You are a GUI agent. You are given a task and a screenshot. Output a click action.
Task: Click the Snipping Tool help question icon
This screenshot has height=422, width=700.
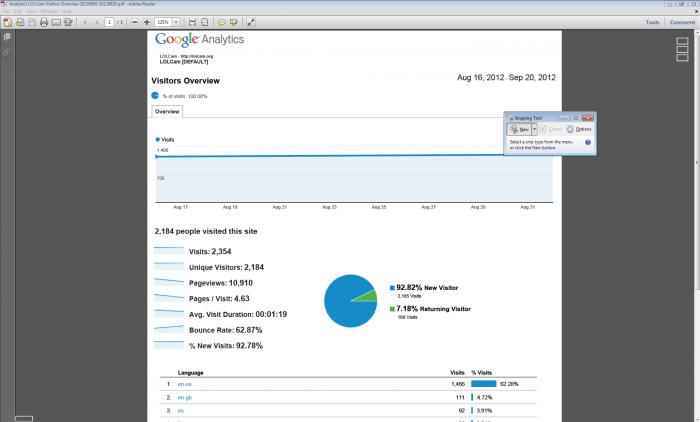(x=588, y=142)
